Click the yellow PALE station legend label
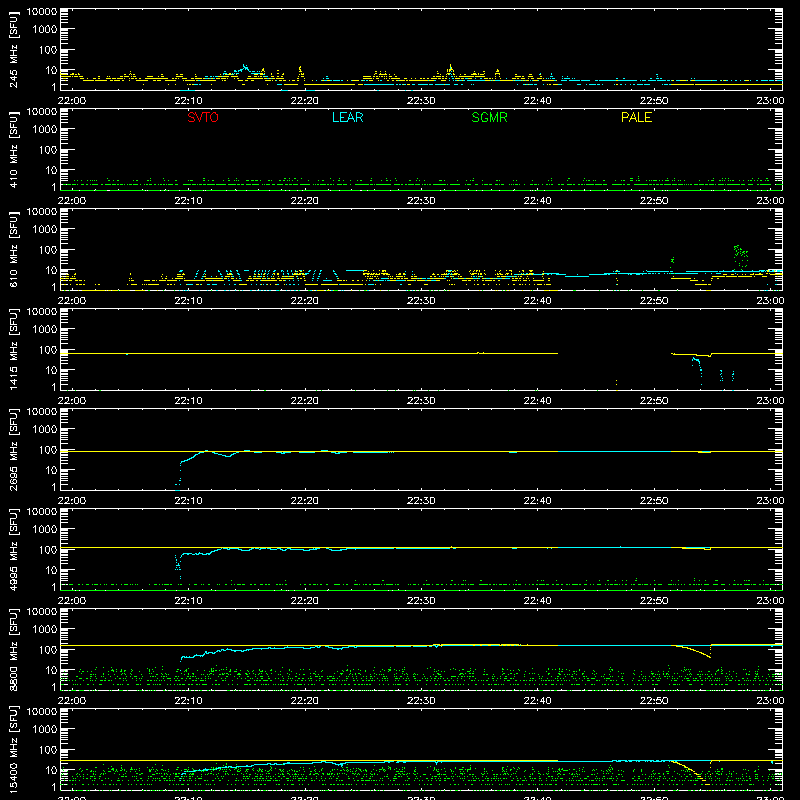The image size is (800, 800). point(636,117)
